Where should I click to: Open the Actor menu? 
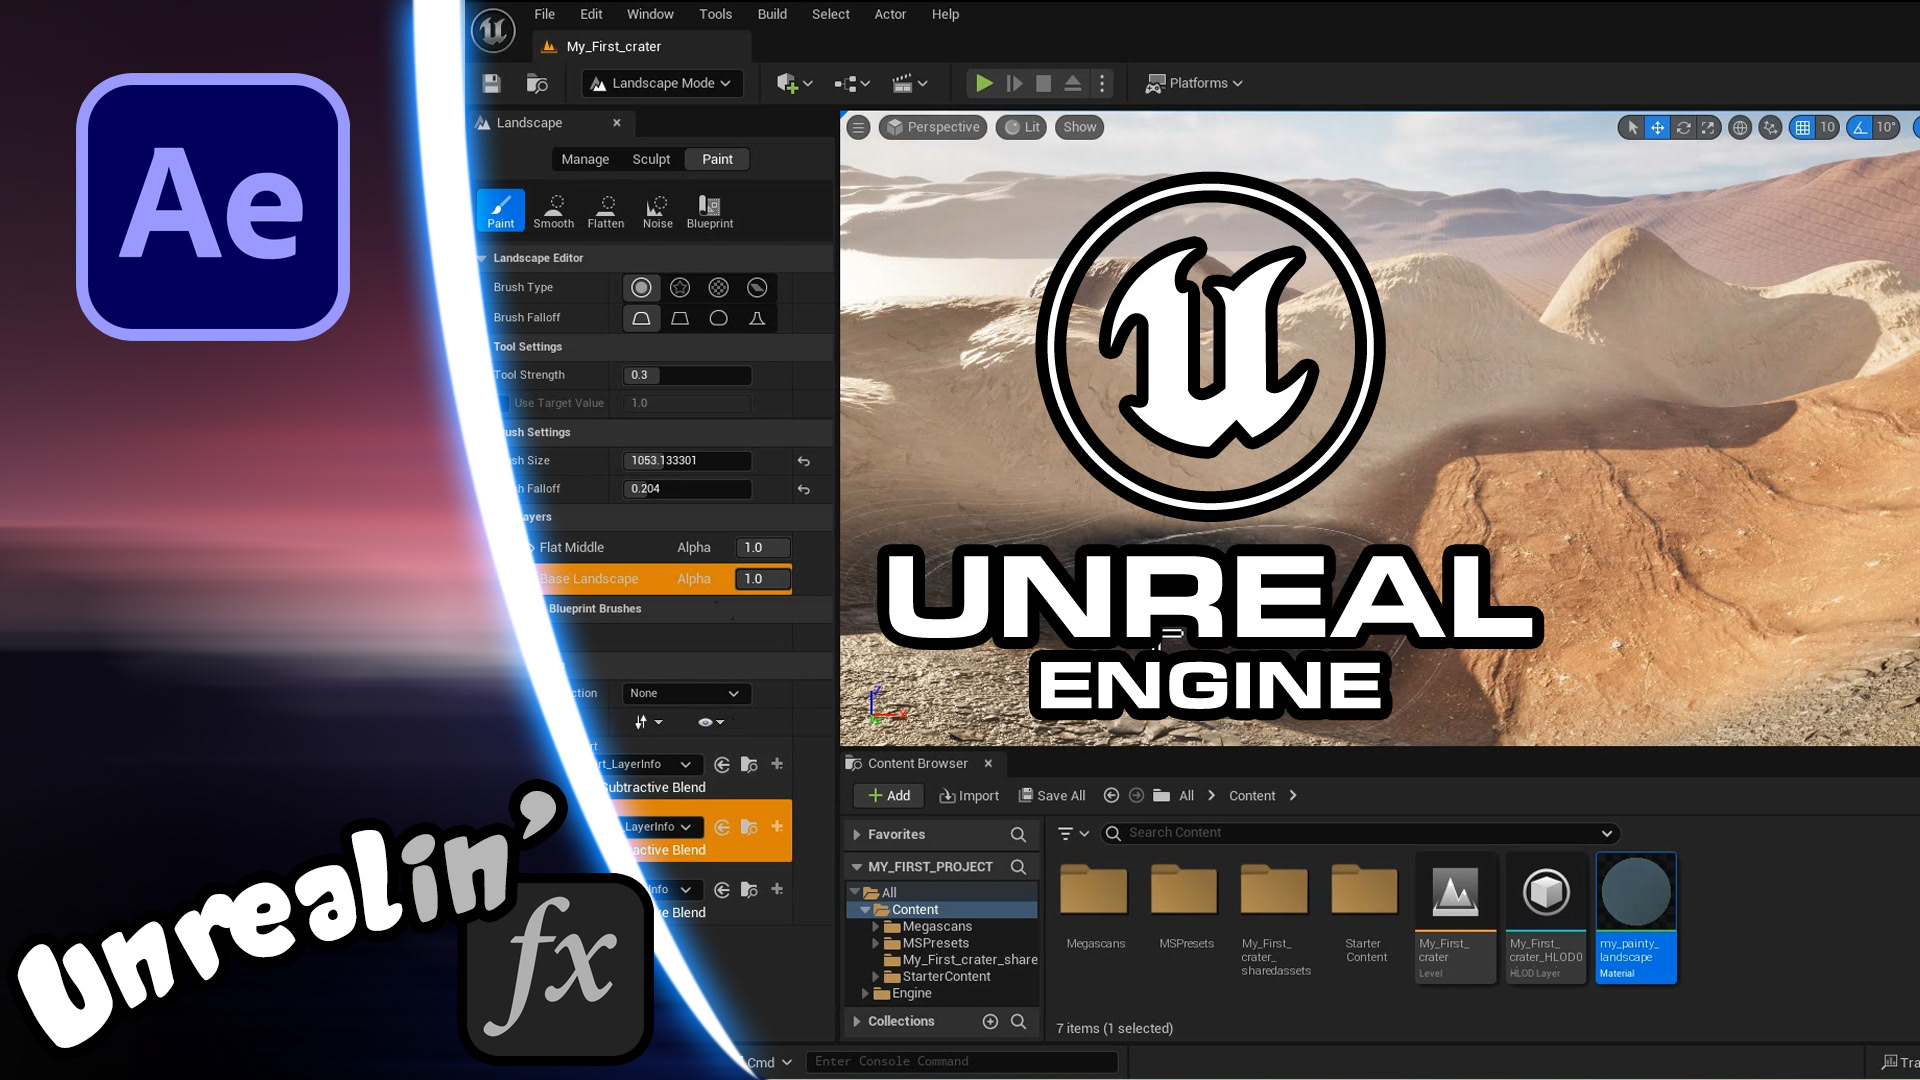890,14
